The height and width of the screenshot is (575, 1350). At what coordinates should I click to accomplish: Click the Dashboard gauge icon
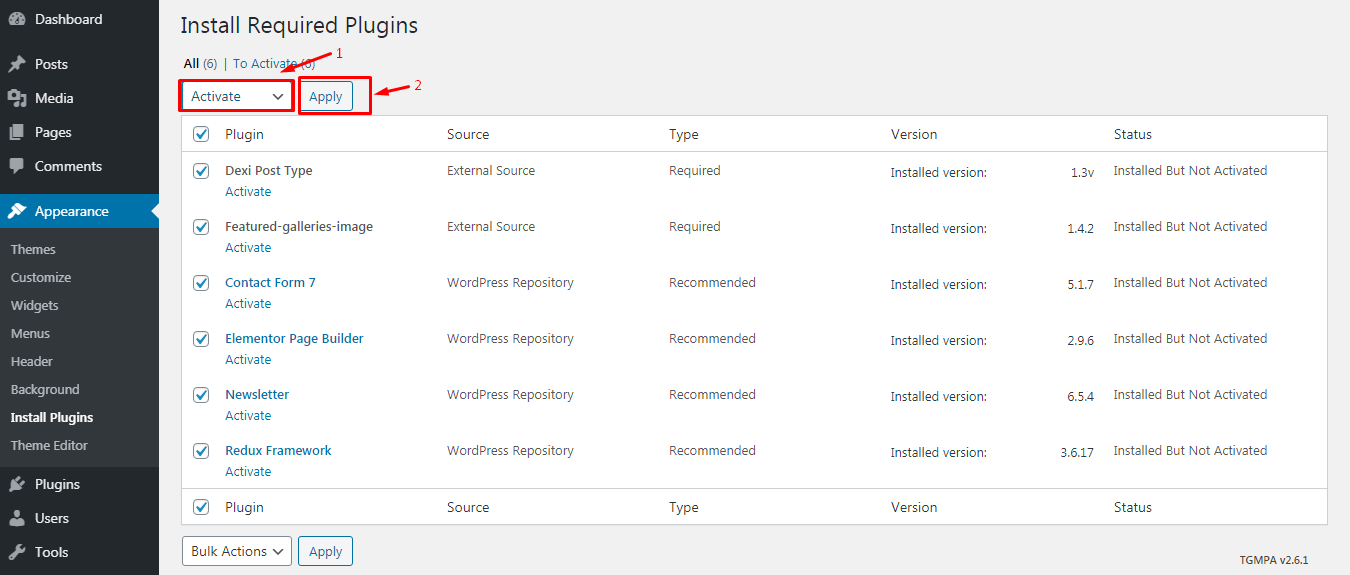[x=17, y=19]
